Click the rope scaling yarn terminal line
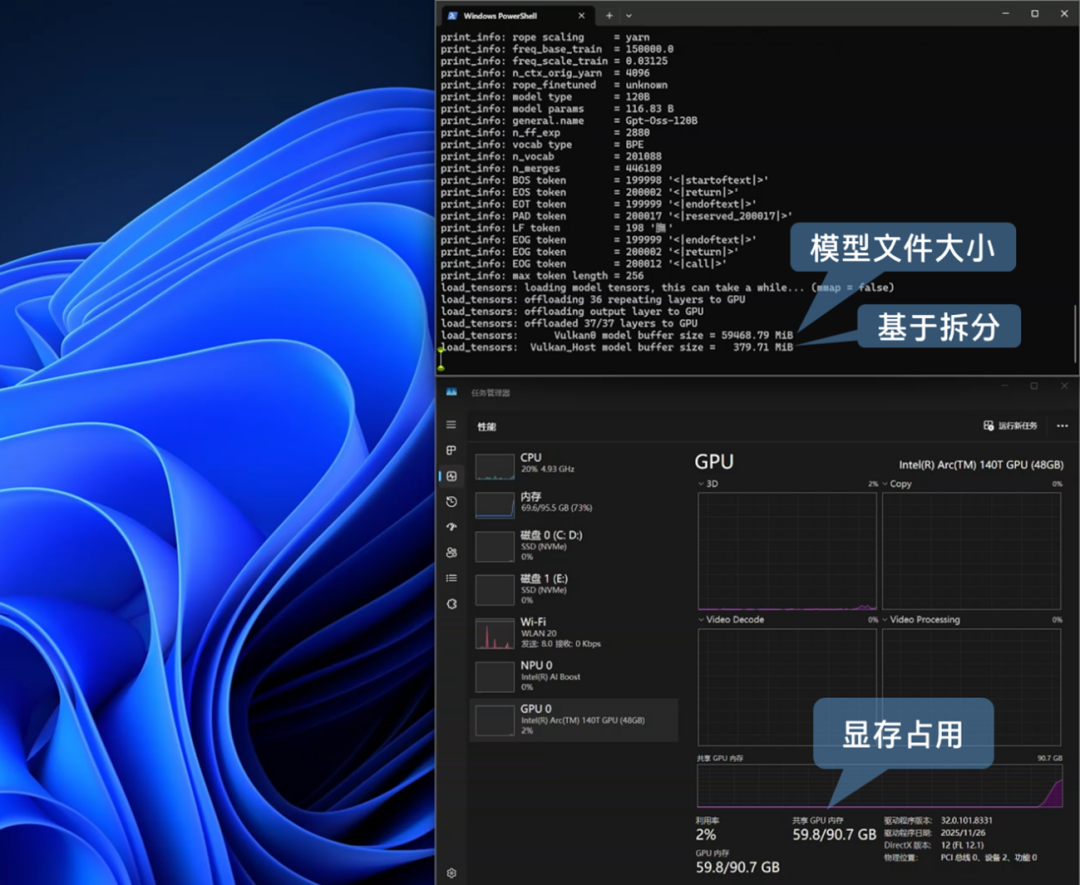This screenshot has width=1080, height=885. [545, 37]
